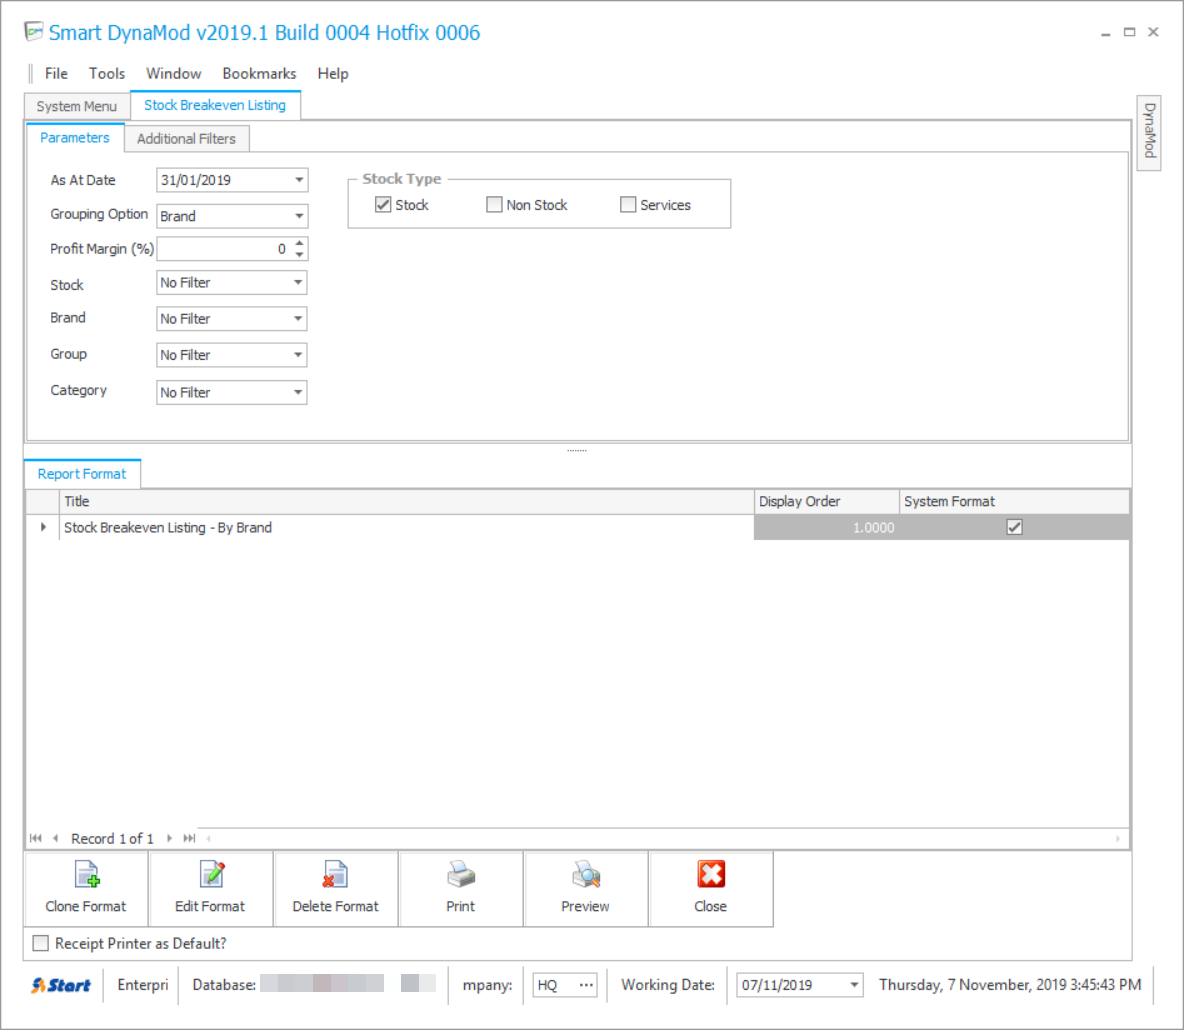
Task: Close the Stock Breakeven Listing screen
Action: 711,889
